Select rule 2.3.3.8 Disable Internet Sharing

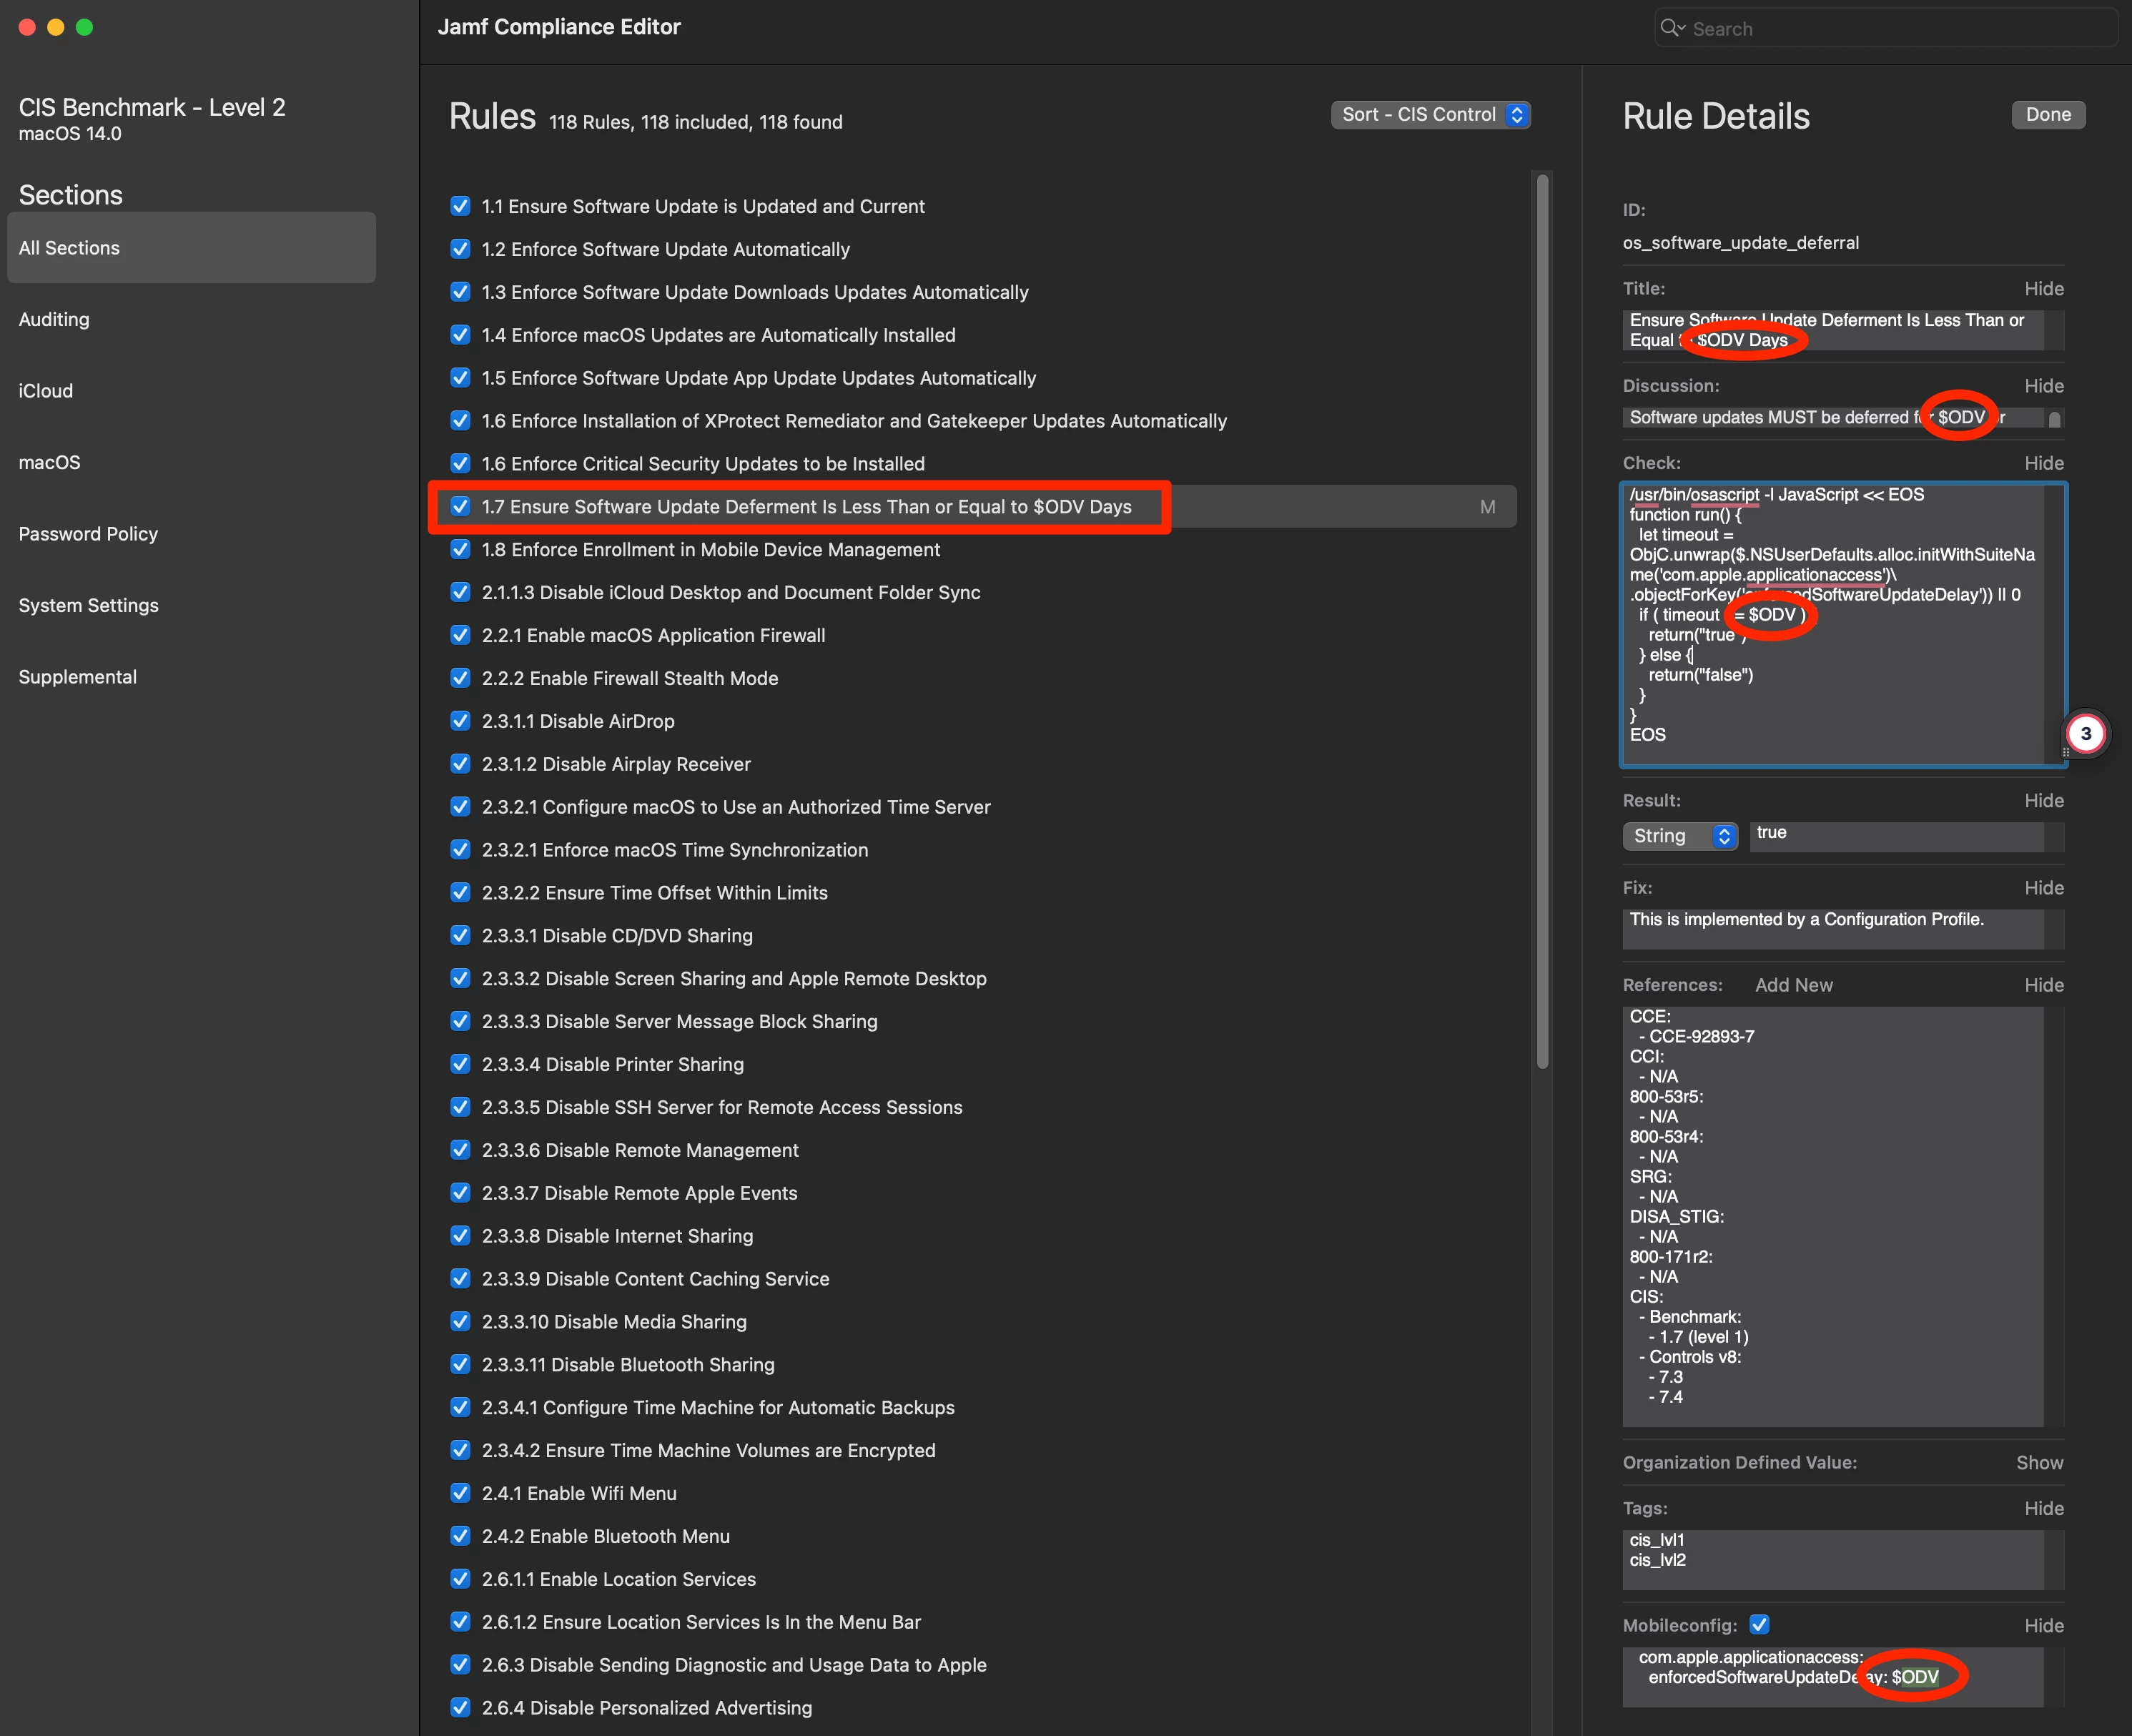click(617, 1236)
